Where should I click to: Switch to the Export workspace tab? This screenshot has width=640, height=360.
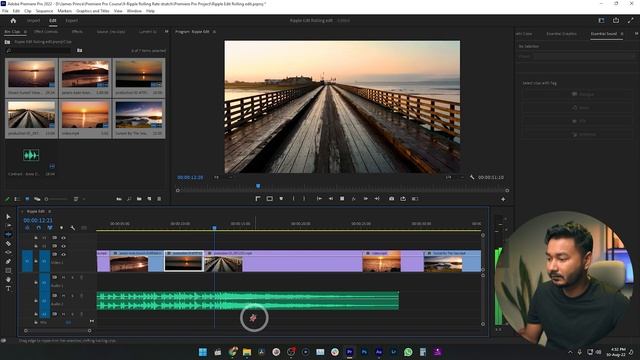tap(71, 20)
